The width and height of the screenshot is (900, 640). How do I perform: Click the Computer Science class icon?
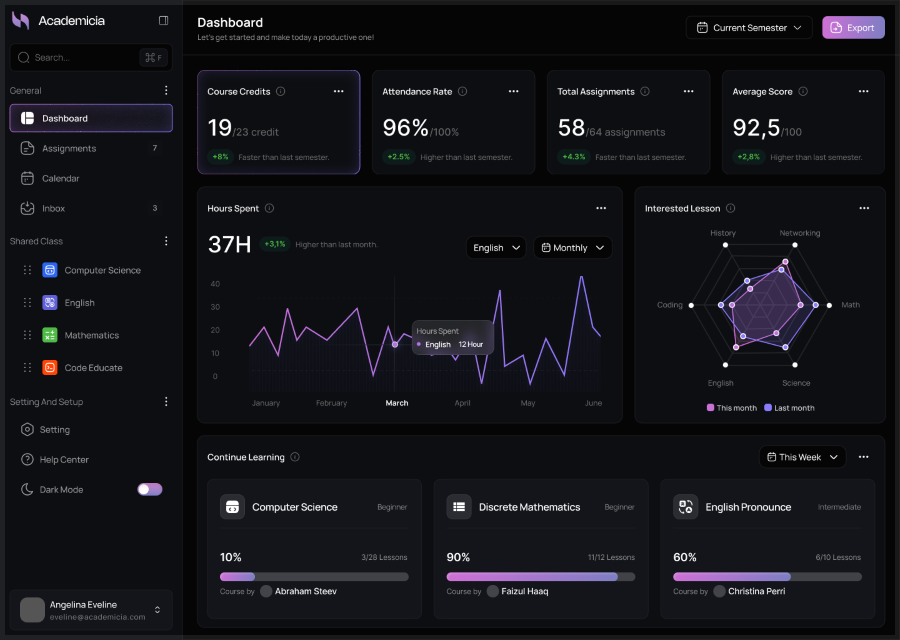pyautogui.click(x=50, y=270)
